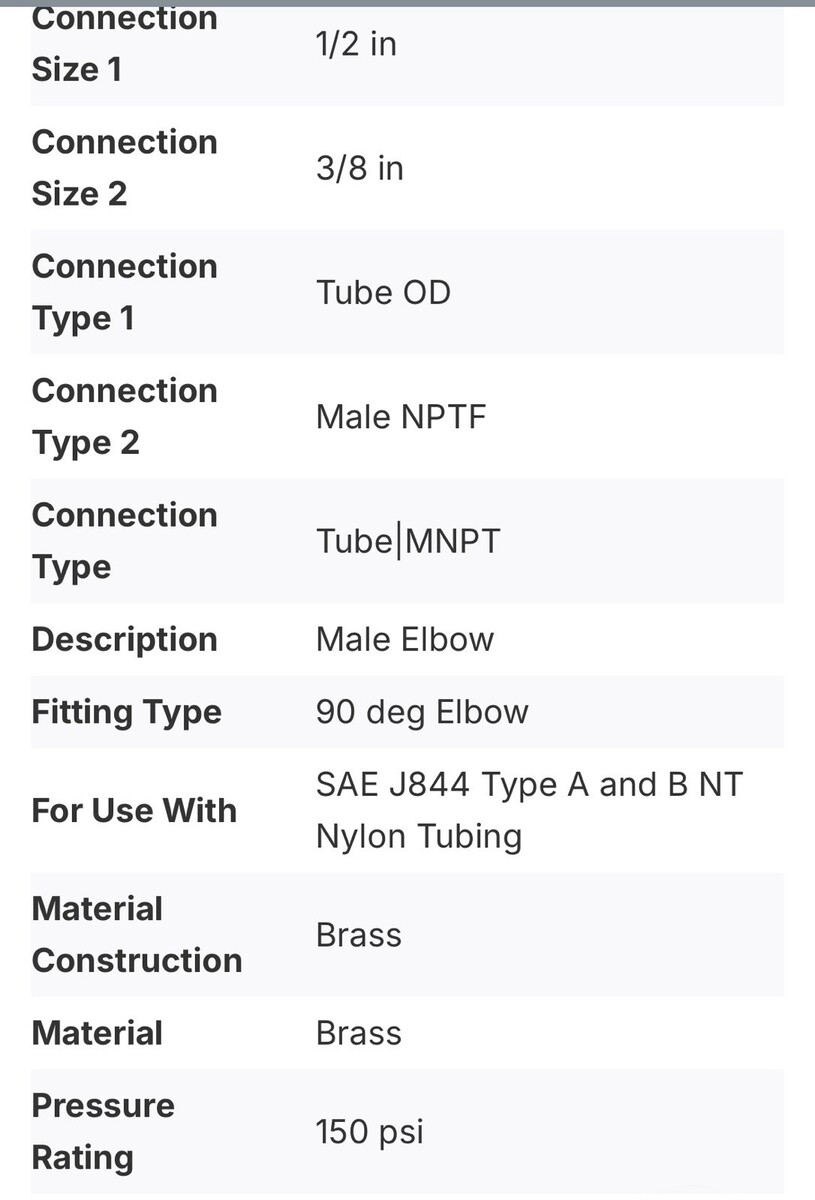Tap the "Connection Type 1" label

[124, 292]
